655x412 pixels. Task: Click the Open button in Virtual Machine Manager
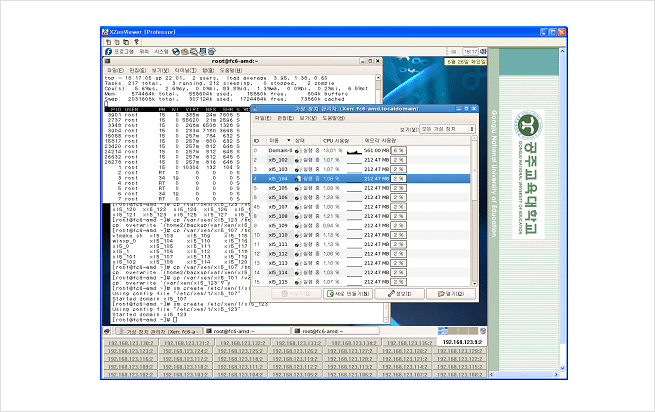[x=451, y=294]
